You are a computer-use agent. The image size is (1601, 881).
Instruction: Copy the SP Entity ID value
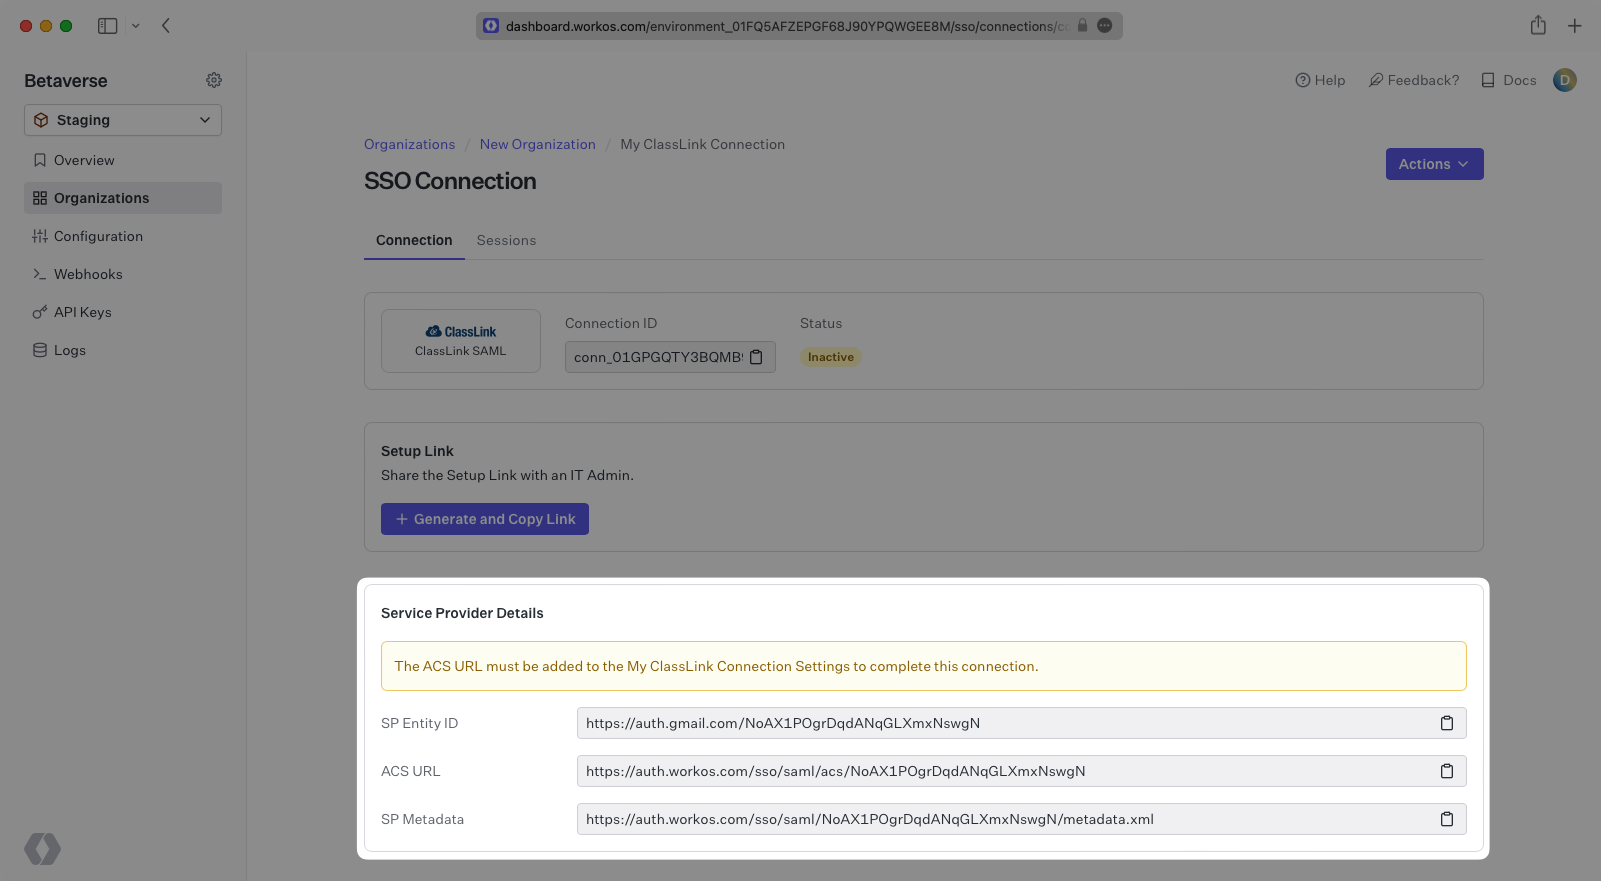1446,723
